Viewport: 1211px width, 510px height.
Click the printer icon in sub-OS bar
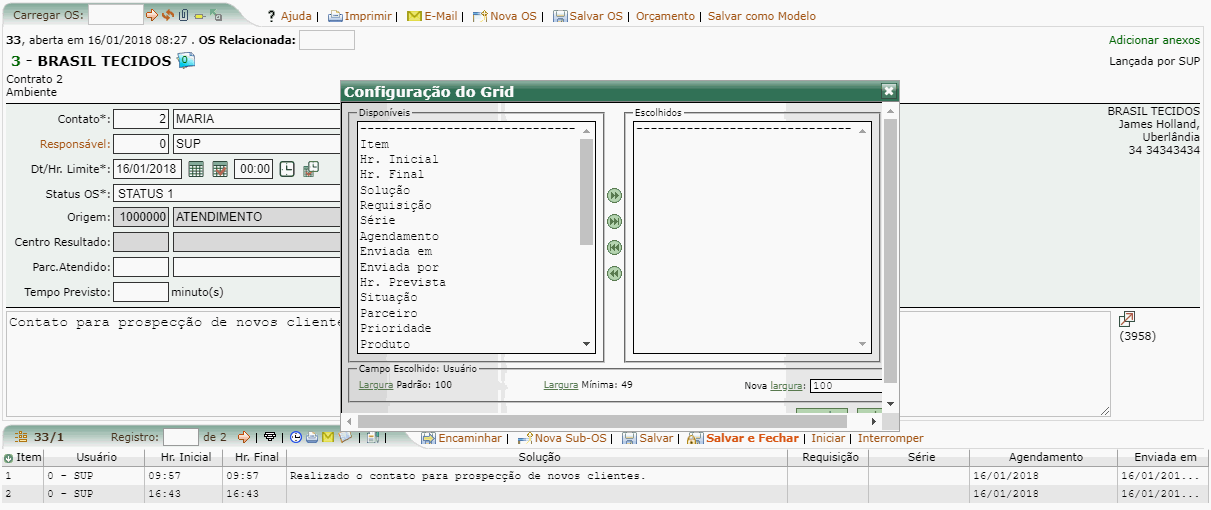pyautogui.click(x=311, y=437)
